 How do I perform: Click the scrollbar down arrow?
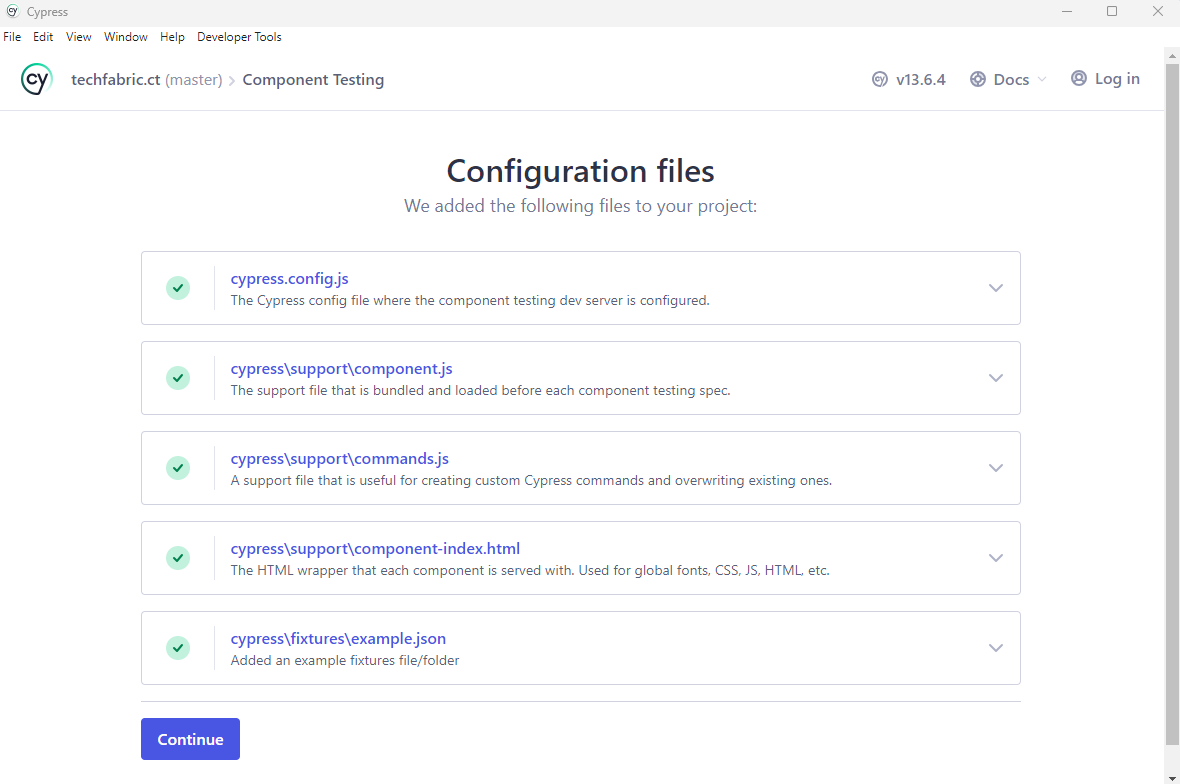click(1172, 778)
